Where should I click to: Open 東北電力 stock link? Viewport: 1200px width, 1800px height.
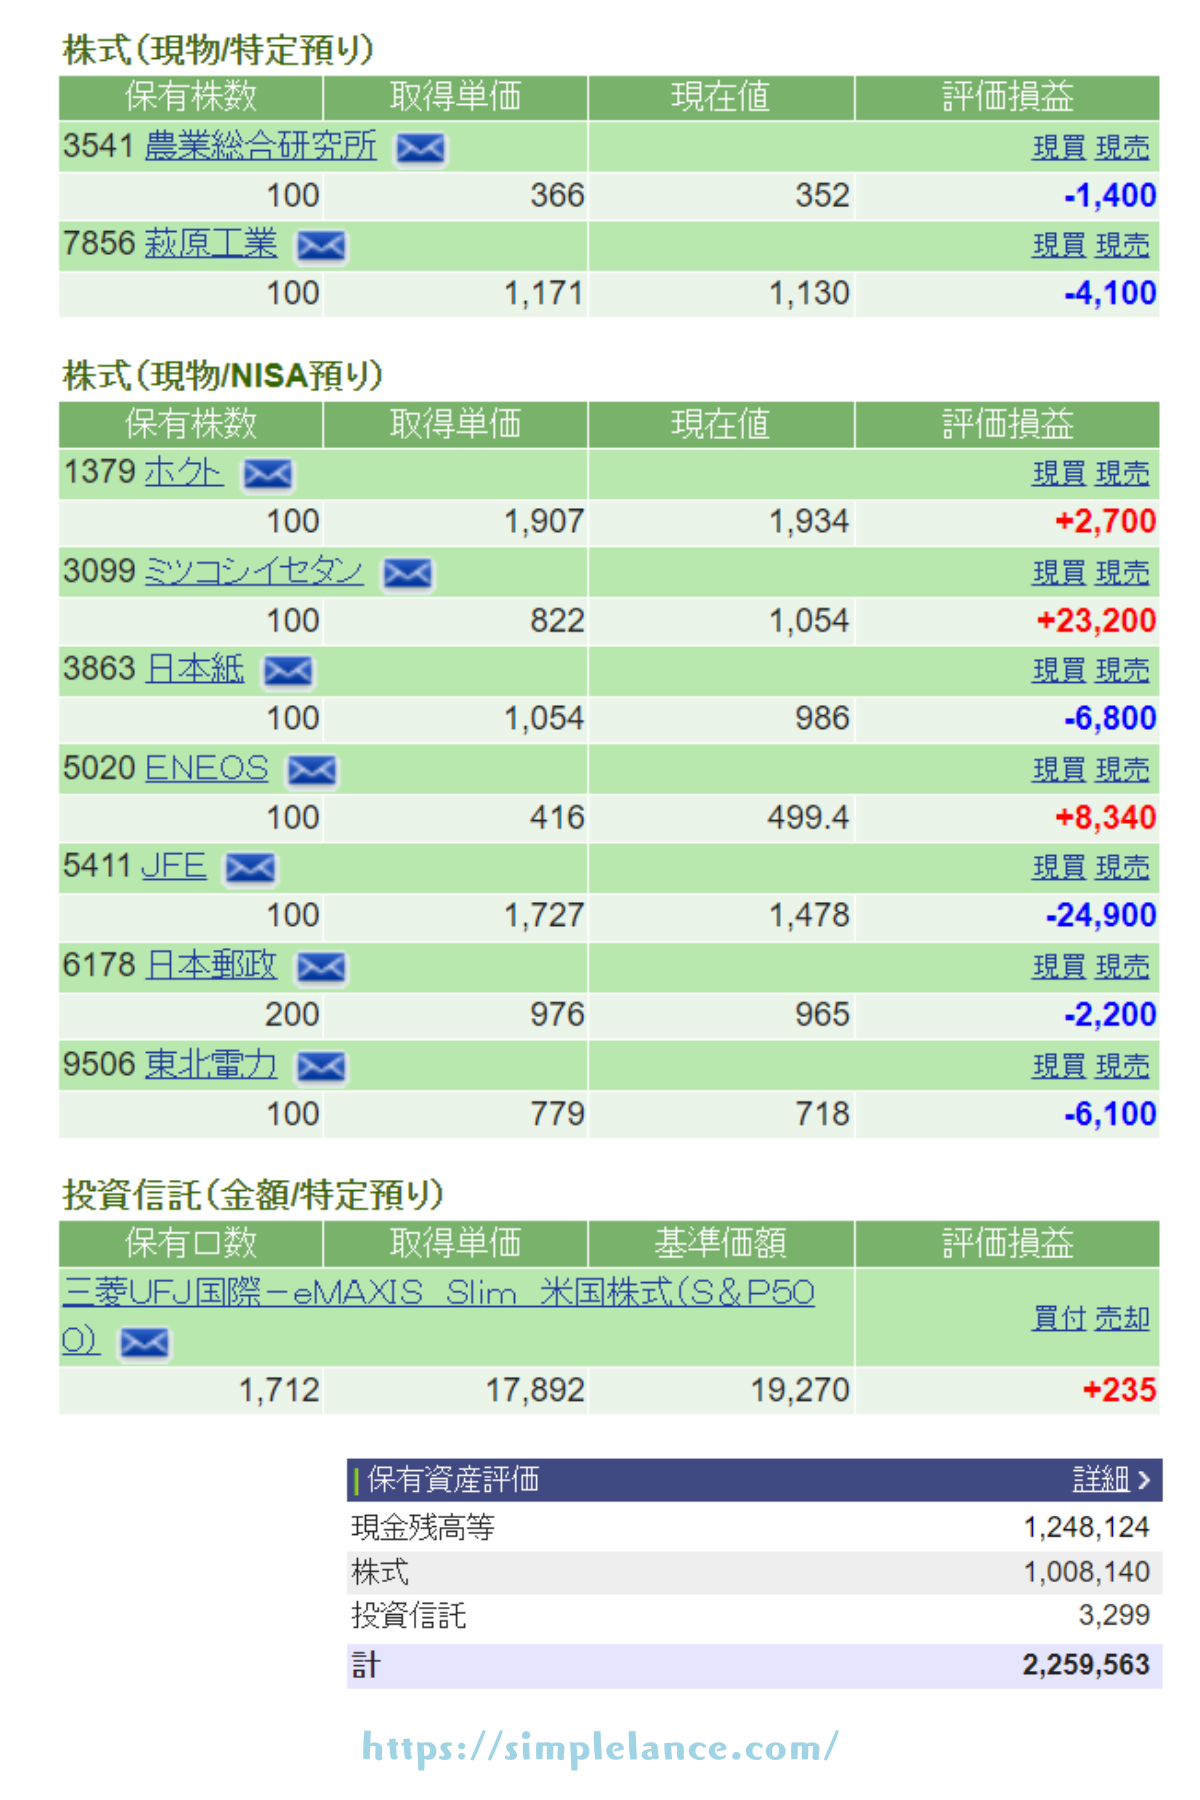tap(211, 1064)
